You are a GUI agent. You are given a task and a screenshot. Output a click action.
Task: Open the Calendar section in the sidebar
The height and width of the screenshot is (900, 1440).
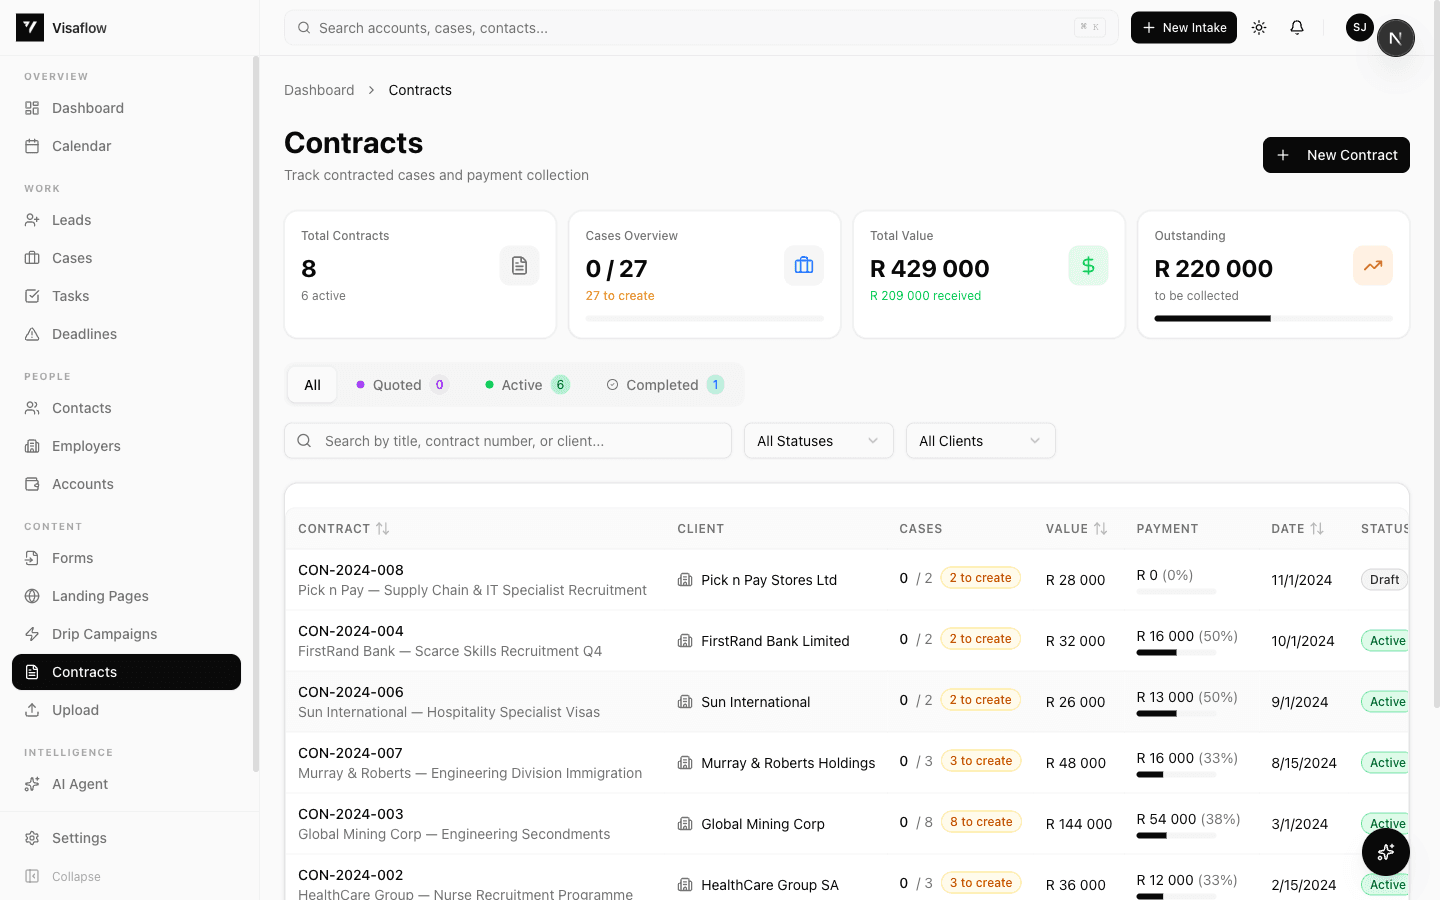click(81, 145)
